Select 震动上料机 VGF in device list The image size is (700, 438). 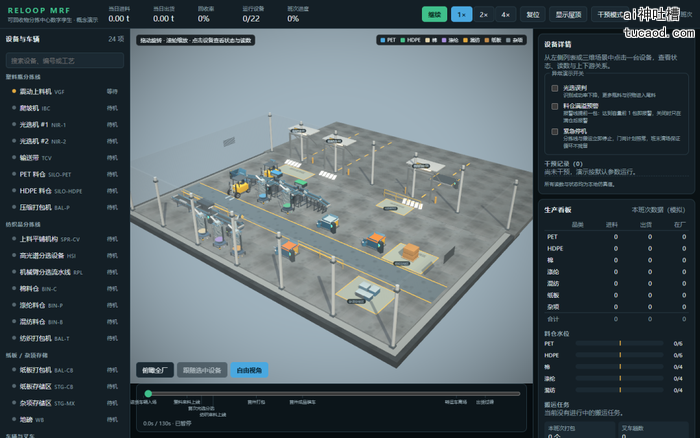point(64,92)
